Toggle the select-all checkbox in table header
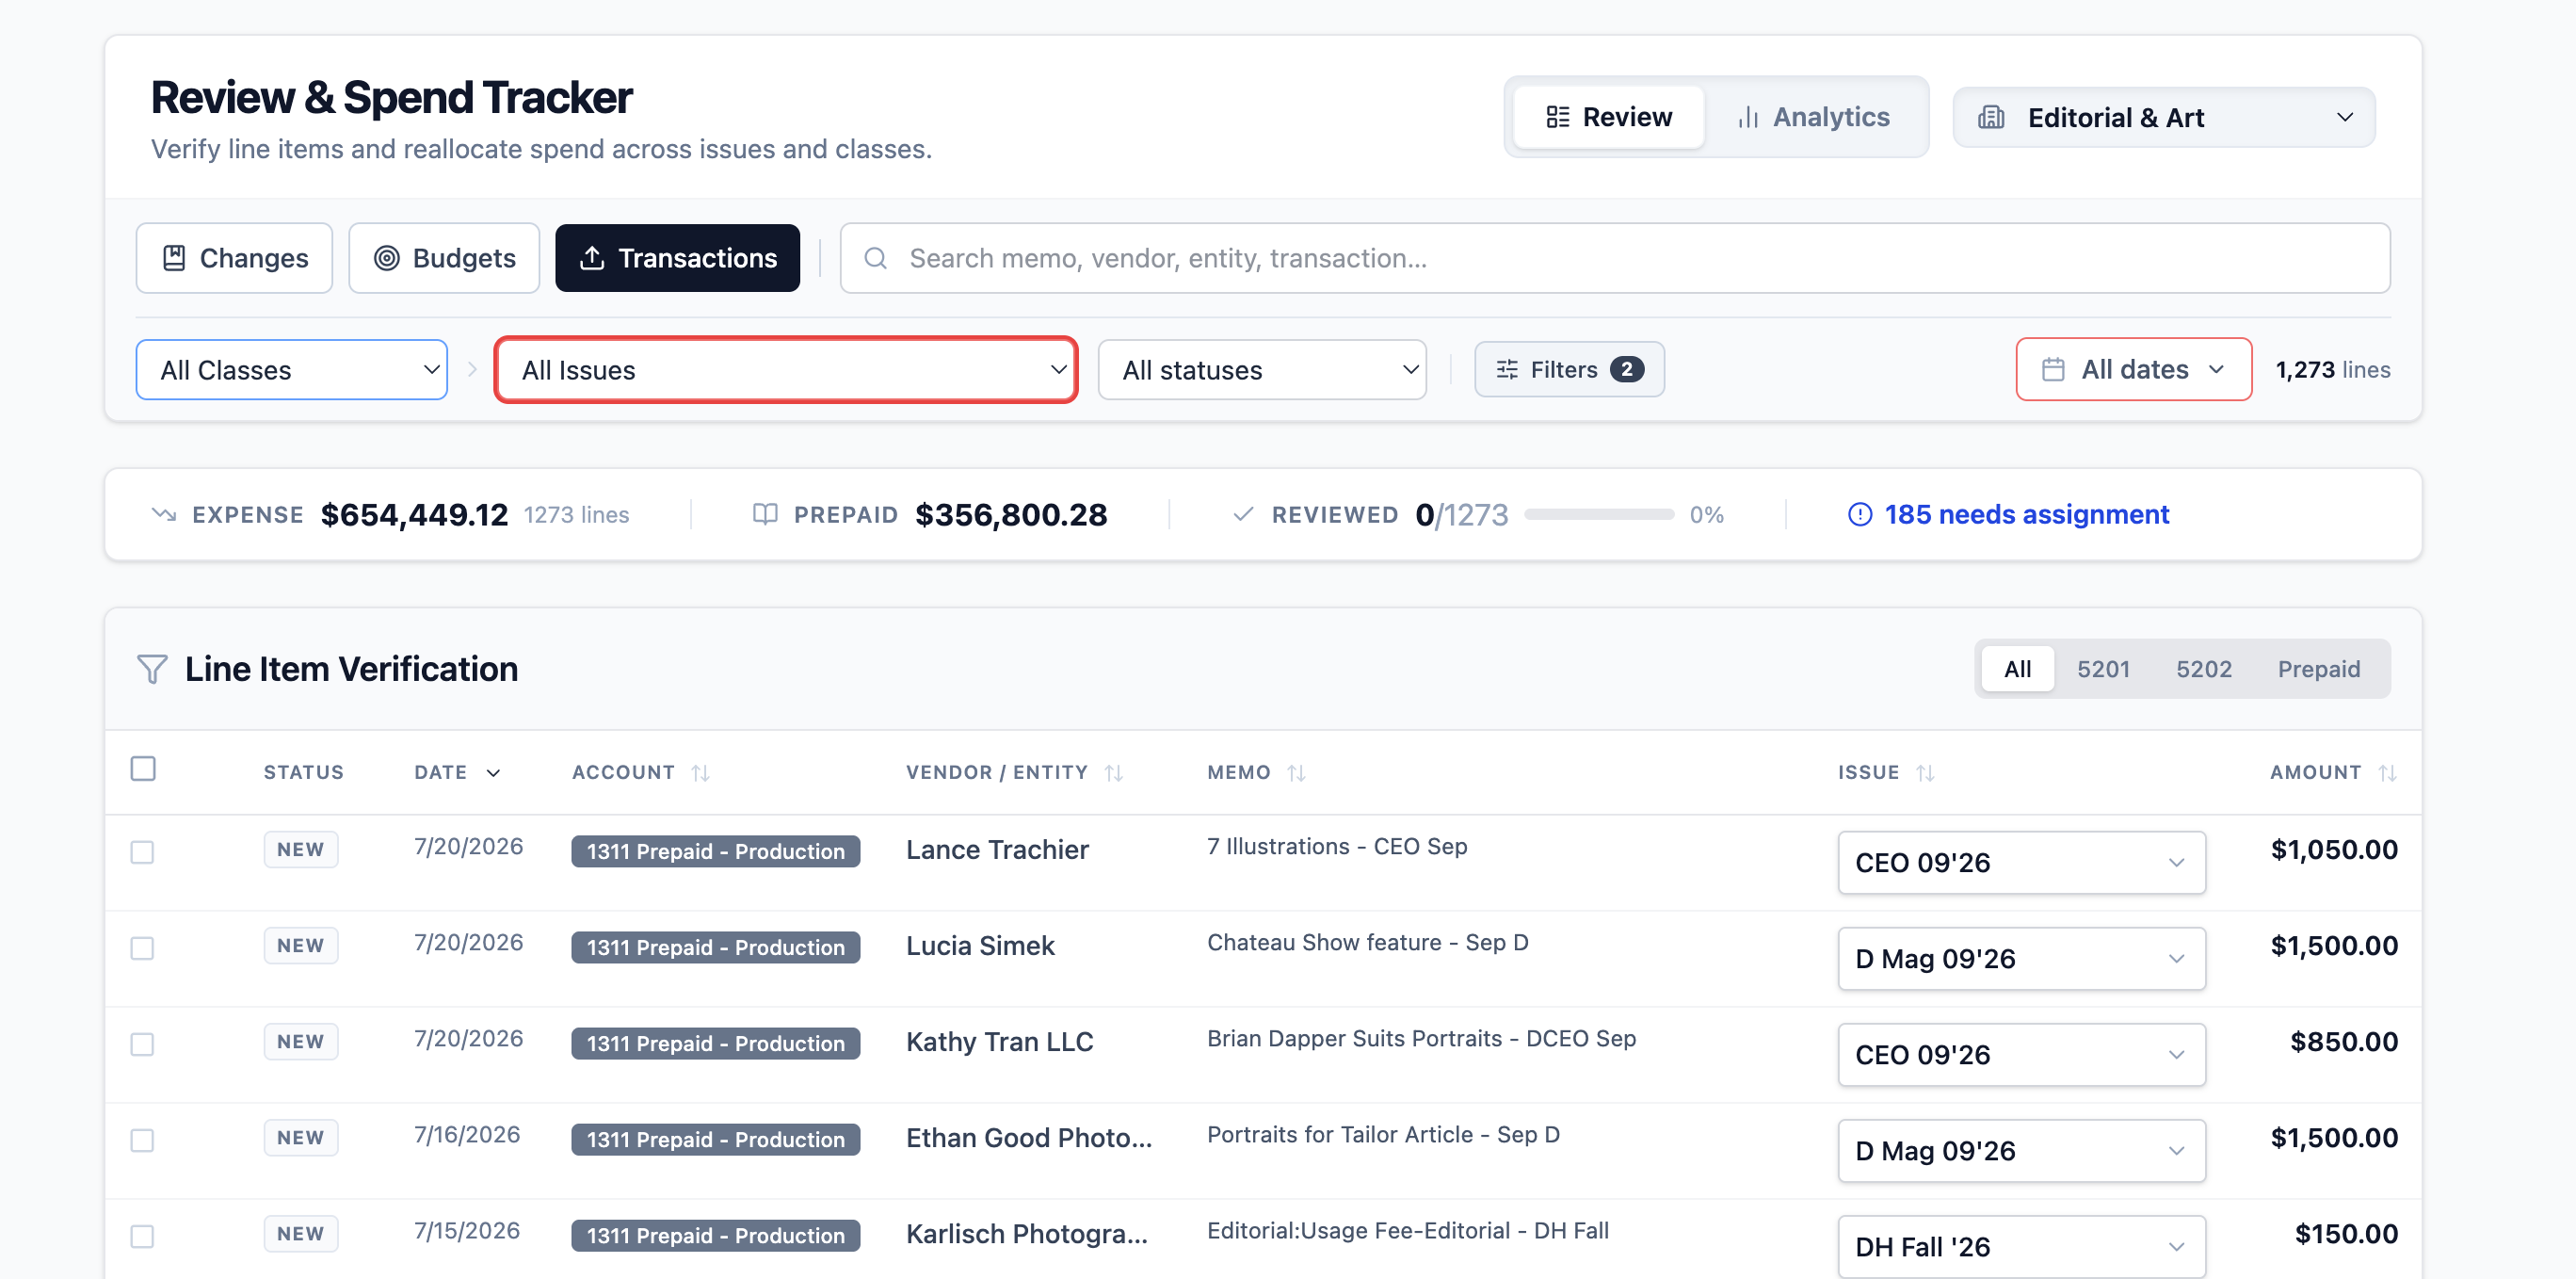 pos(143,768)
